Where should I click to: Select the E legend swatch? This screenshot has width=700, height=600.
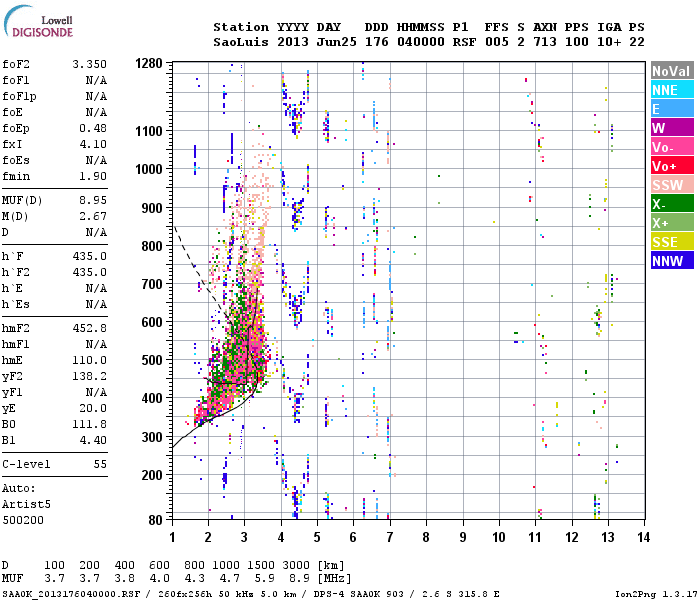coord(672,109)
